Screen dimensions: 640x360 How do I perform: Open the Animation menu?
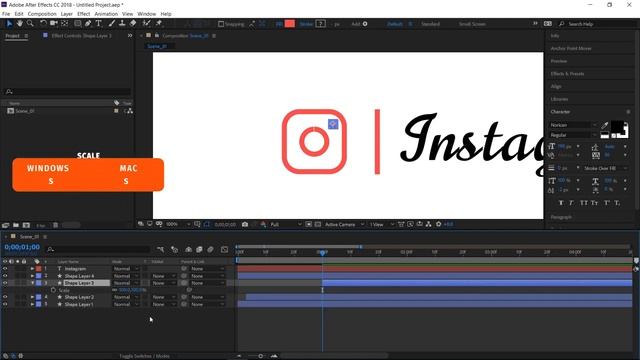[106, 14]
